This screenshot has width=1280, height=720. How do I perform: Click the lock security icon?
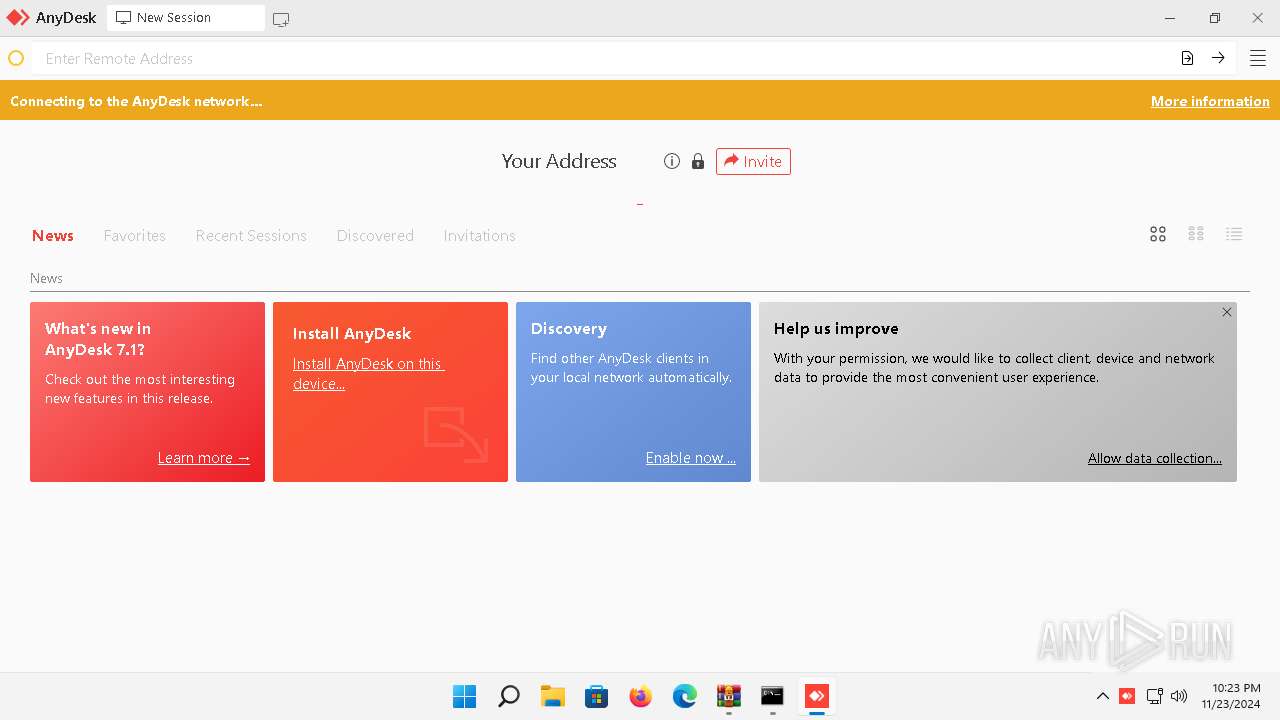click(x=698, y=161)
